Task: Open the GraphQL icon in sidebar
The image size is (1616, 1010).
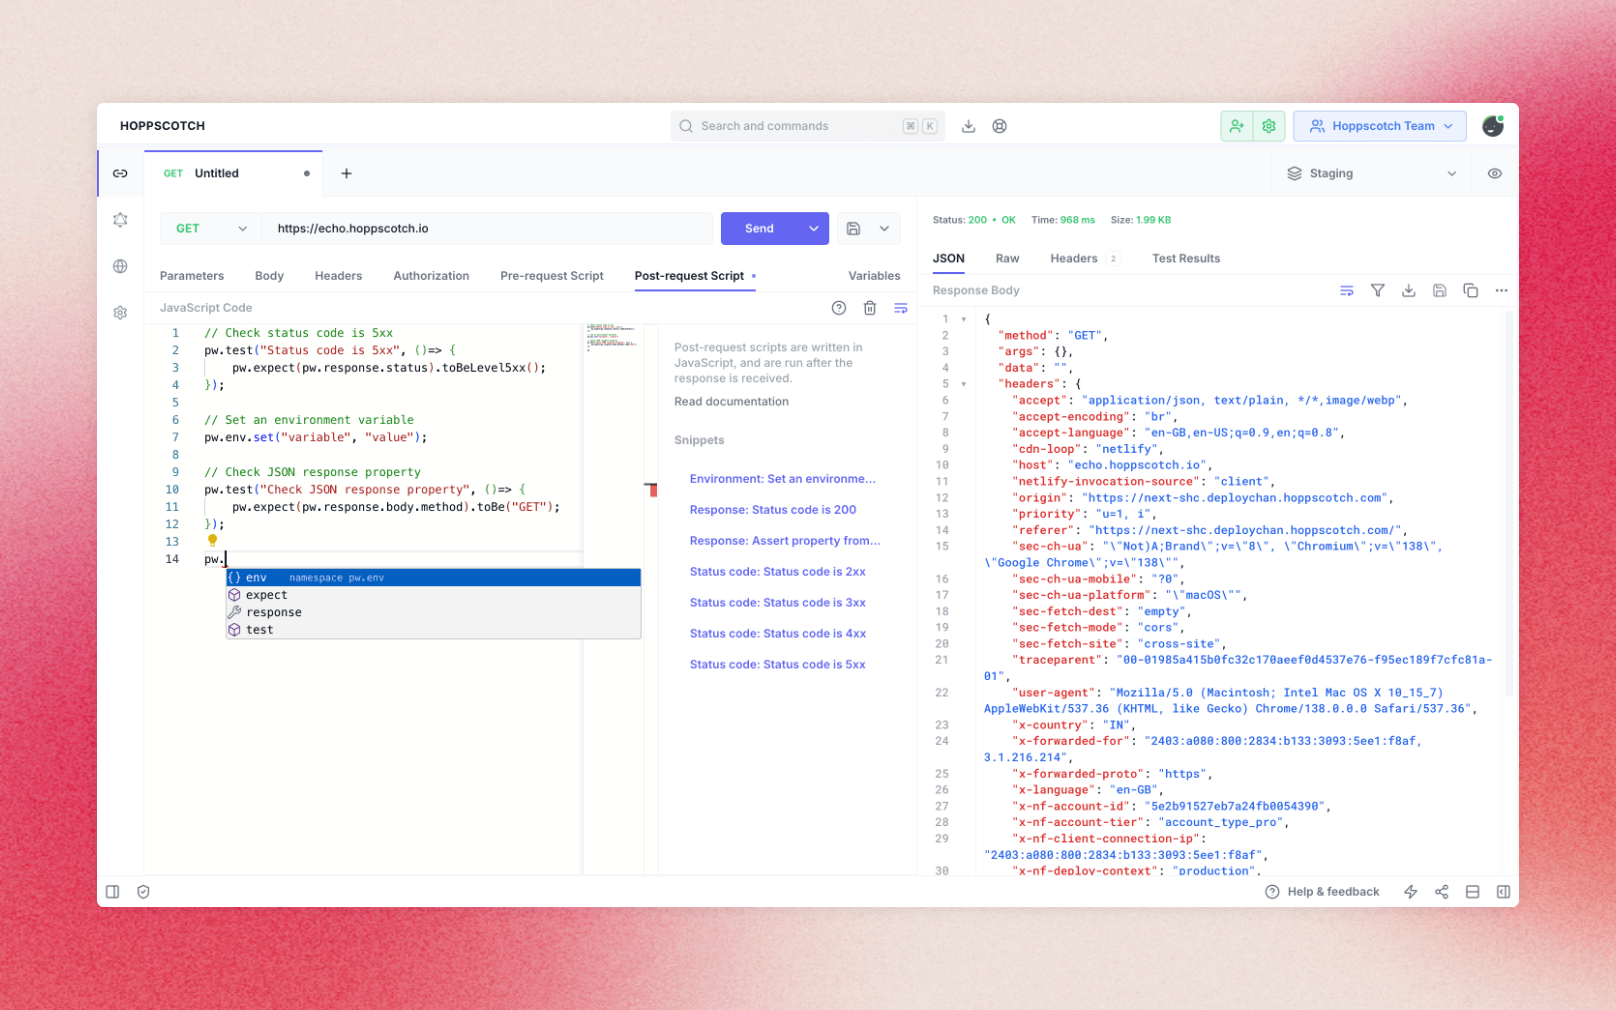Action: [x=120, y=220]
